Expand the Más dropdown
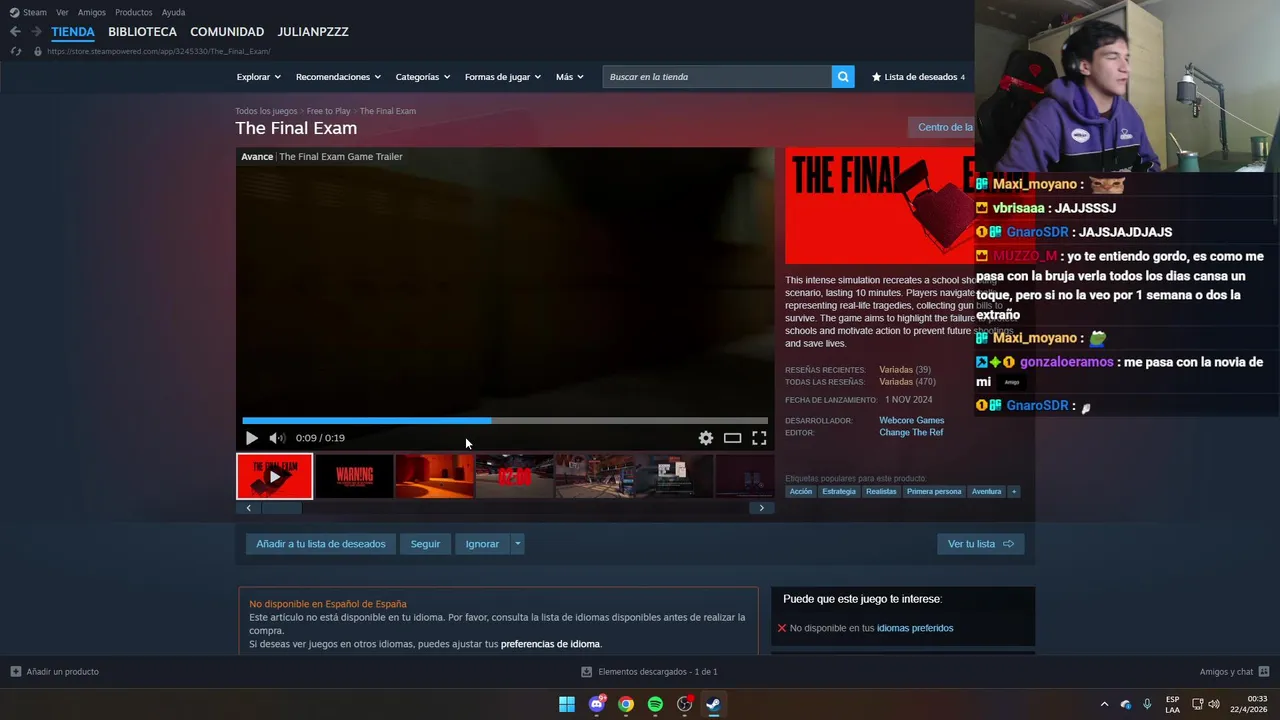Viewport: 1280px width, 720px height. 569,77
